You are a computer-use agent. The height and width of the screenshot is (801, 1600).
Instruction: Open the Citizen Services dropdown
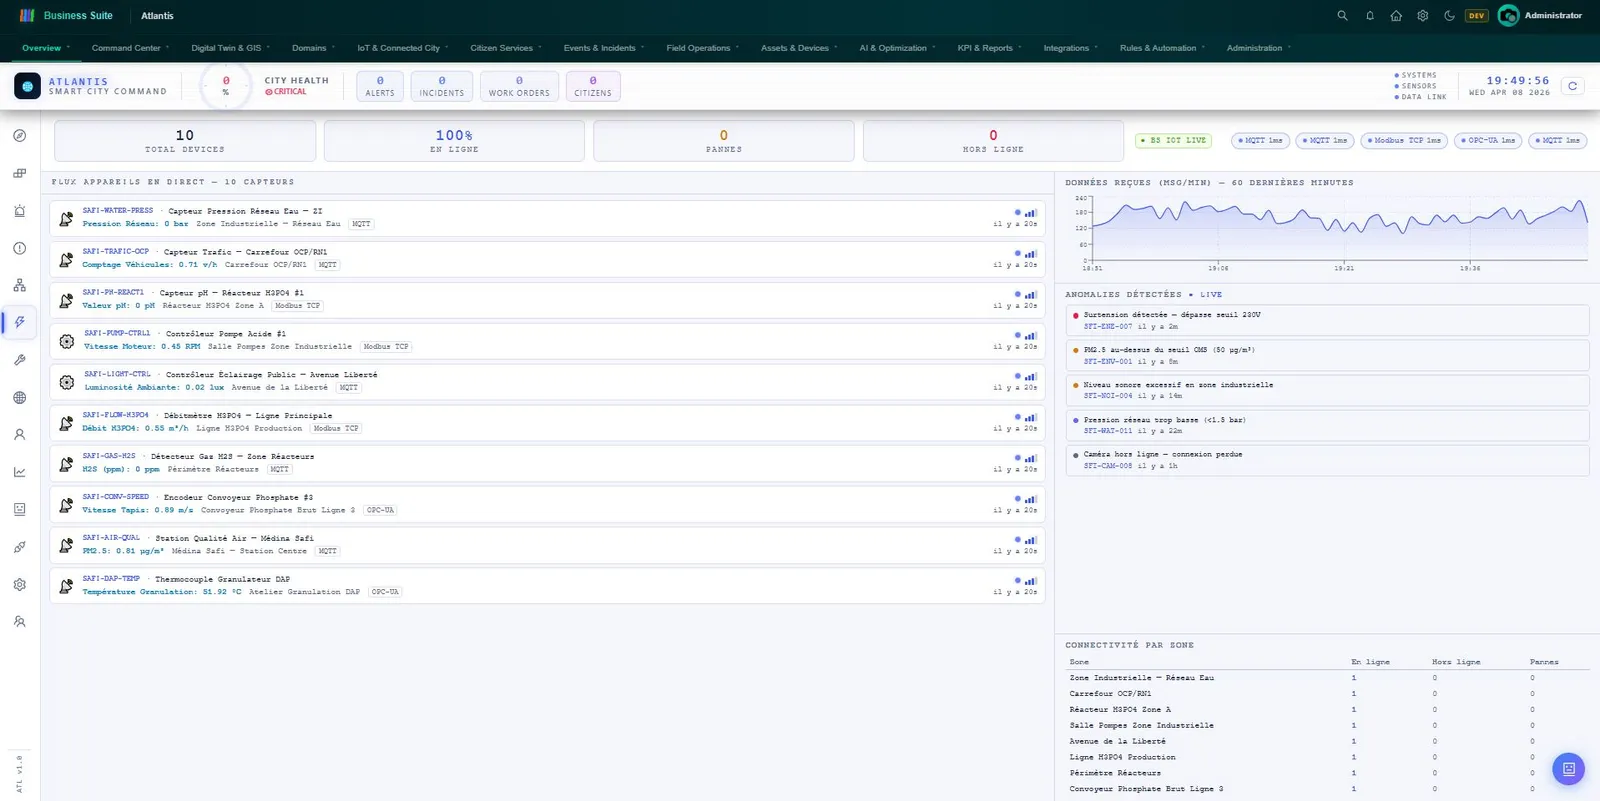(x=506, y=48)
